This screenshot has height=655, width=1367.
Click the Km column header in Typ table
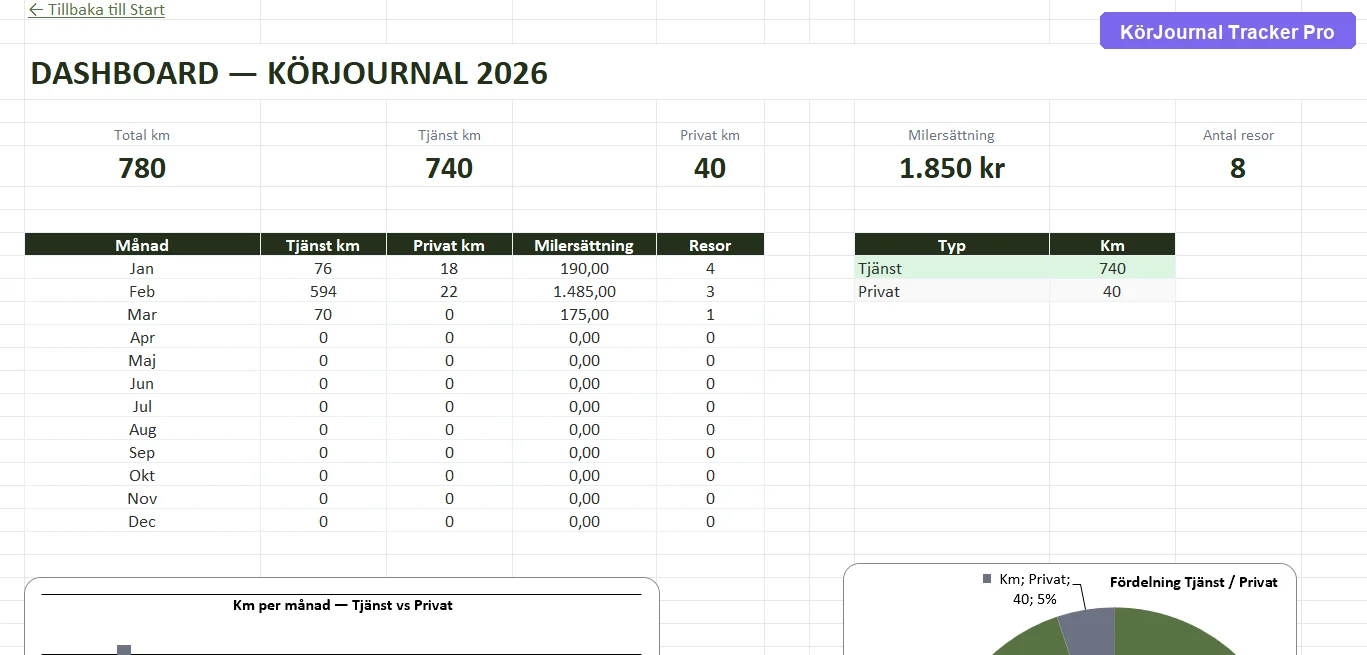coord(1112,245)
